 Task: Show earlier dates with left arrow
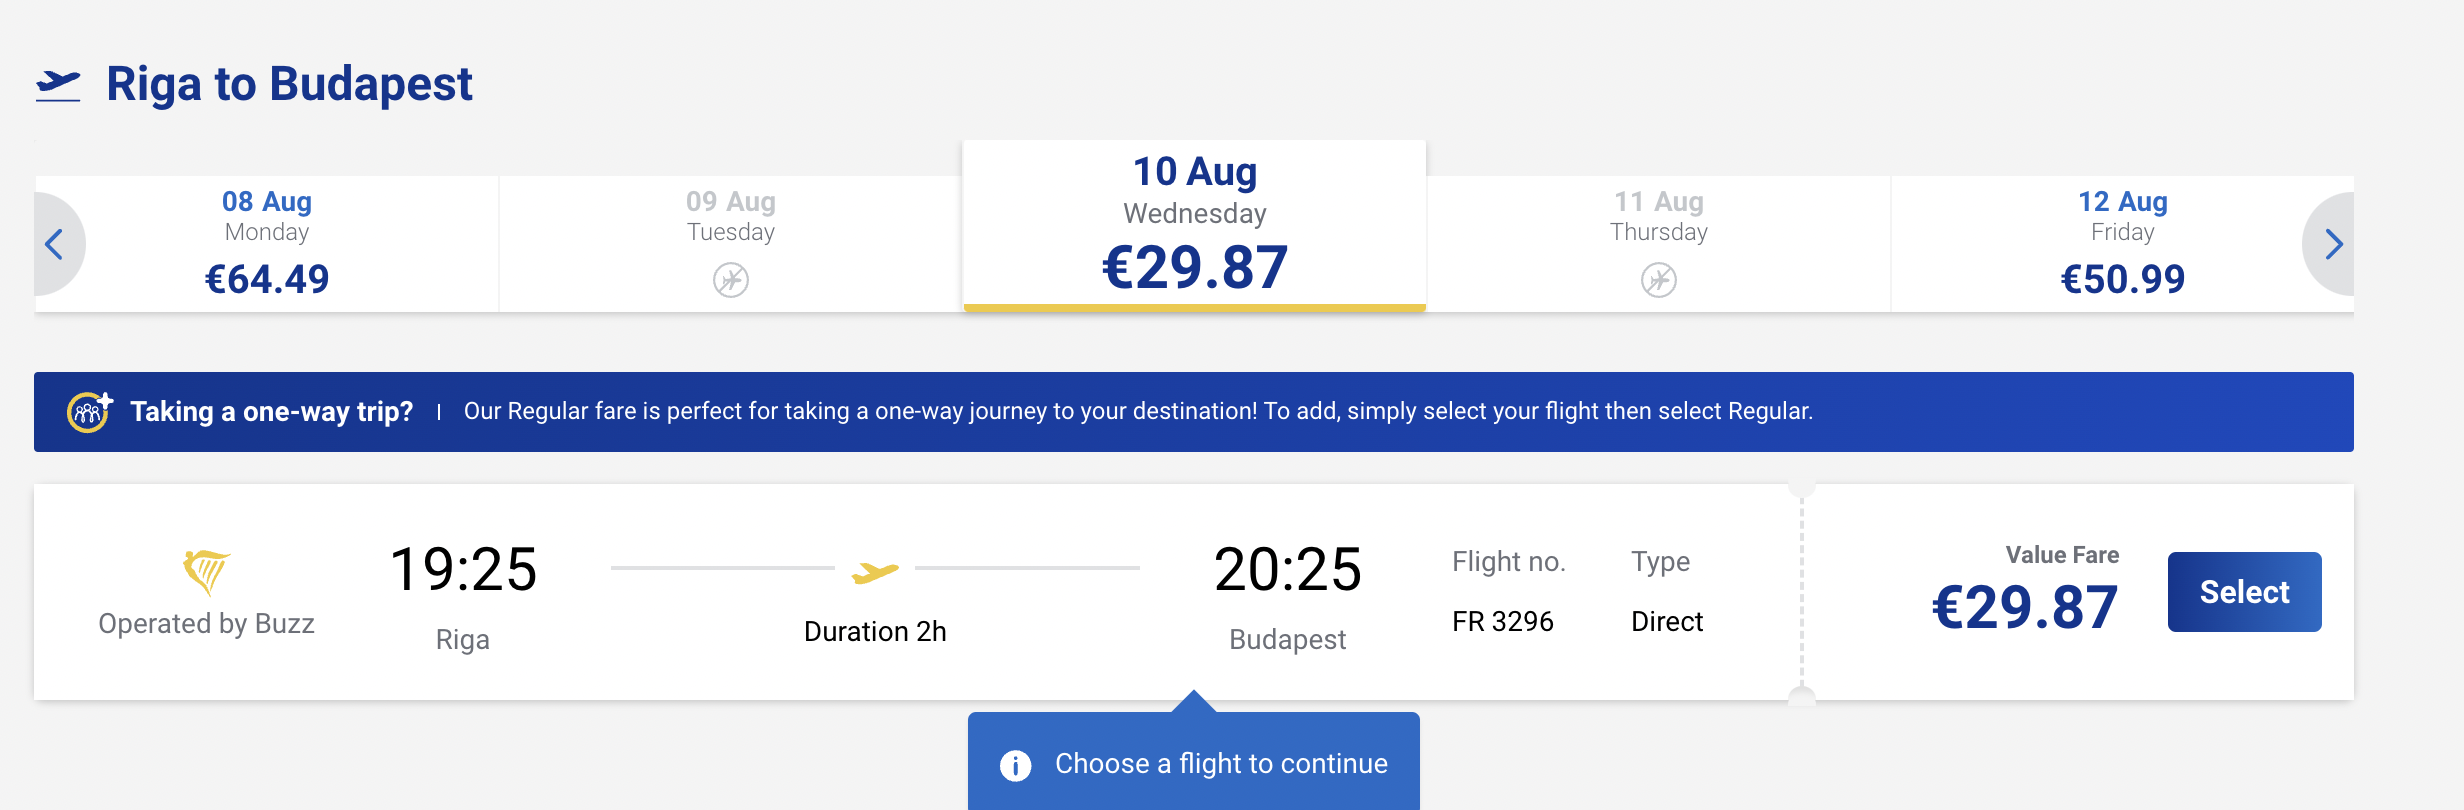click(55, 244)
